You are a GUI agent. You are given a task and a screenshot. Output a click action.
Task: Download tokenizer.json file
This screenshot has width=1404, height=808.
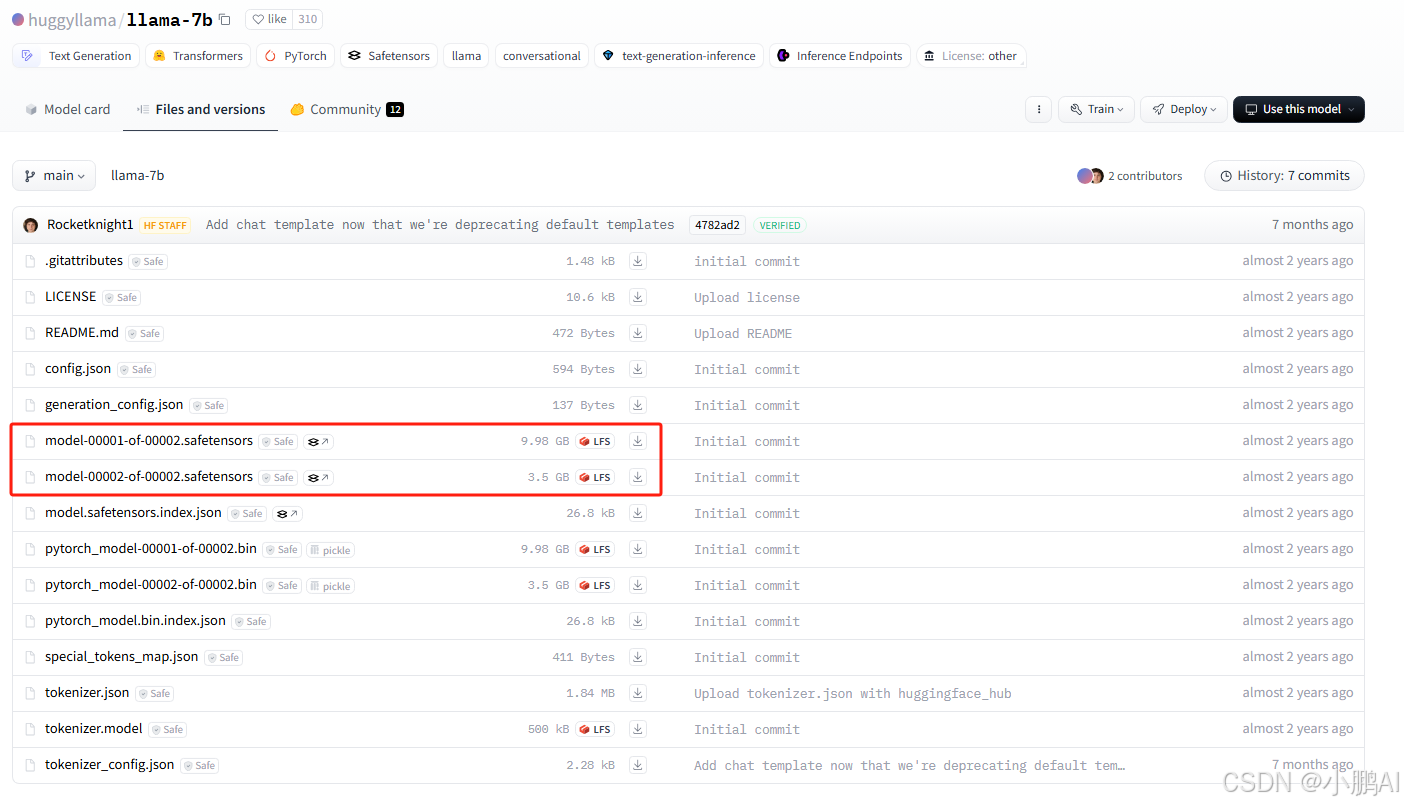click(638, 693)
